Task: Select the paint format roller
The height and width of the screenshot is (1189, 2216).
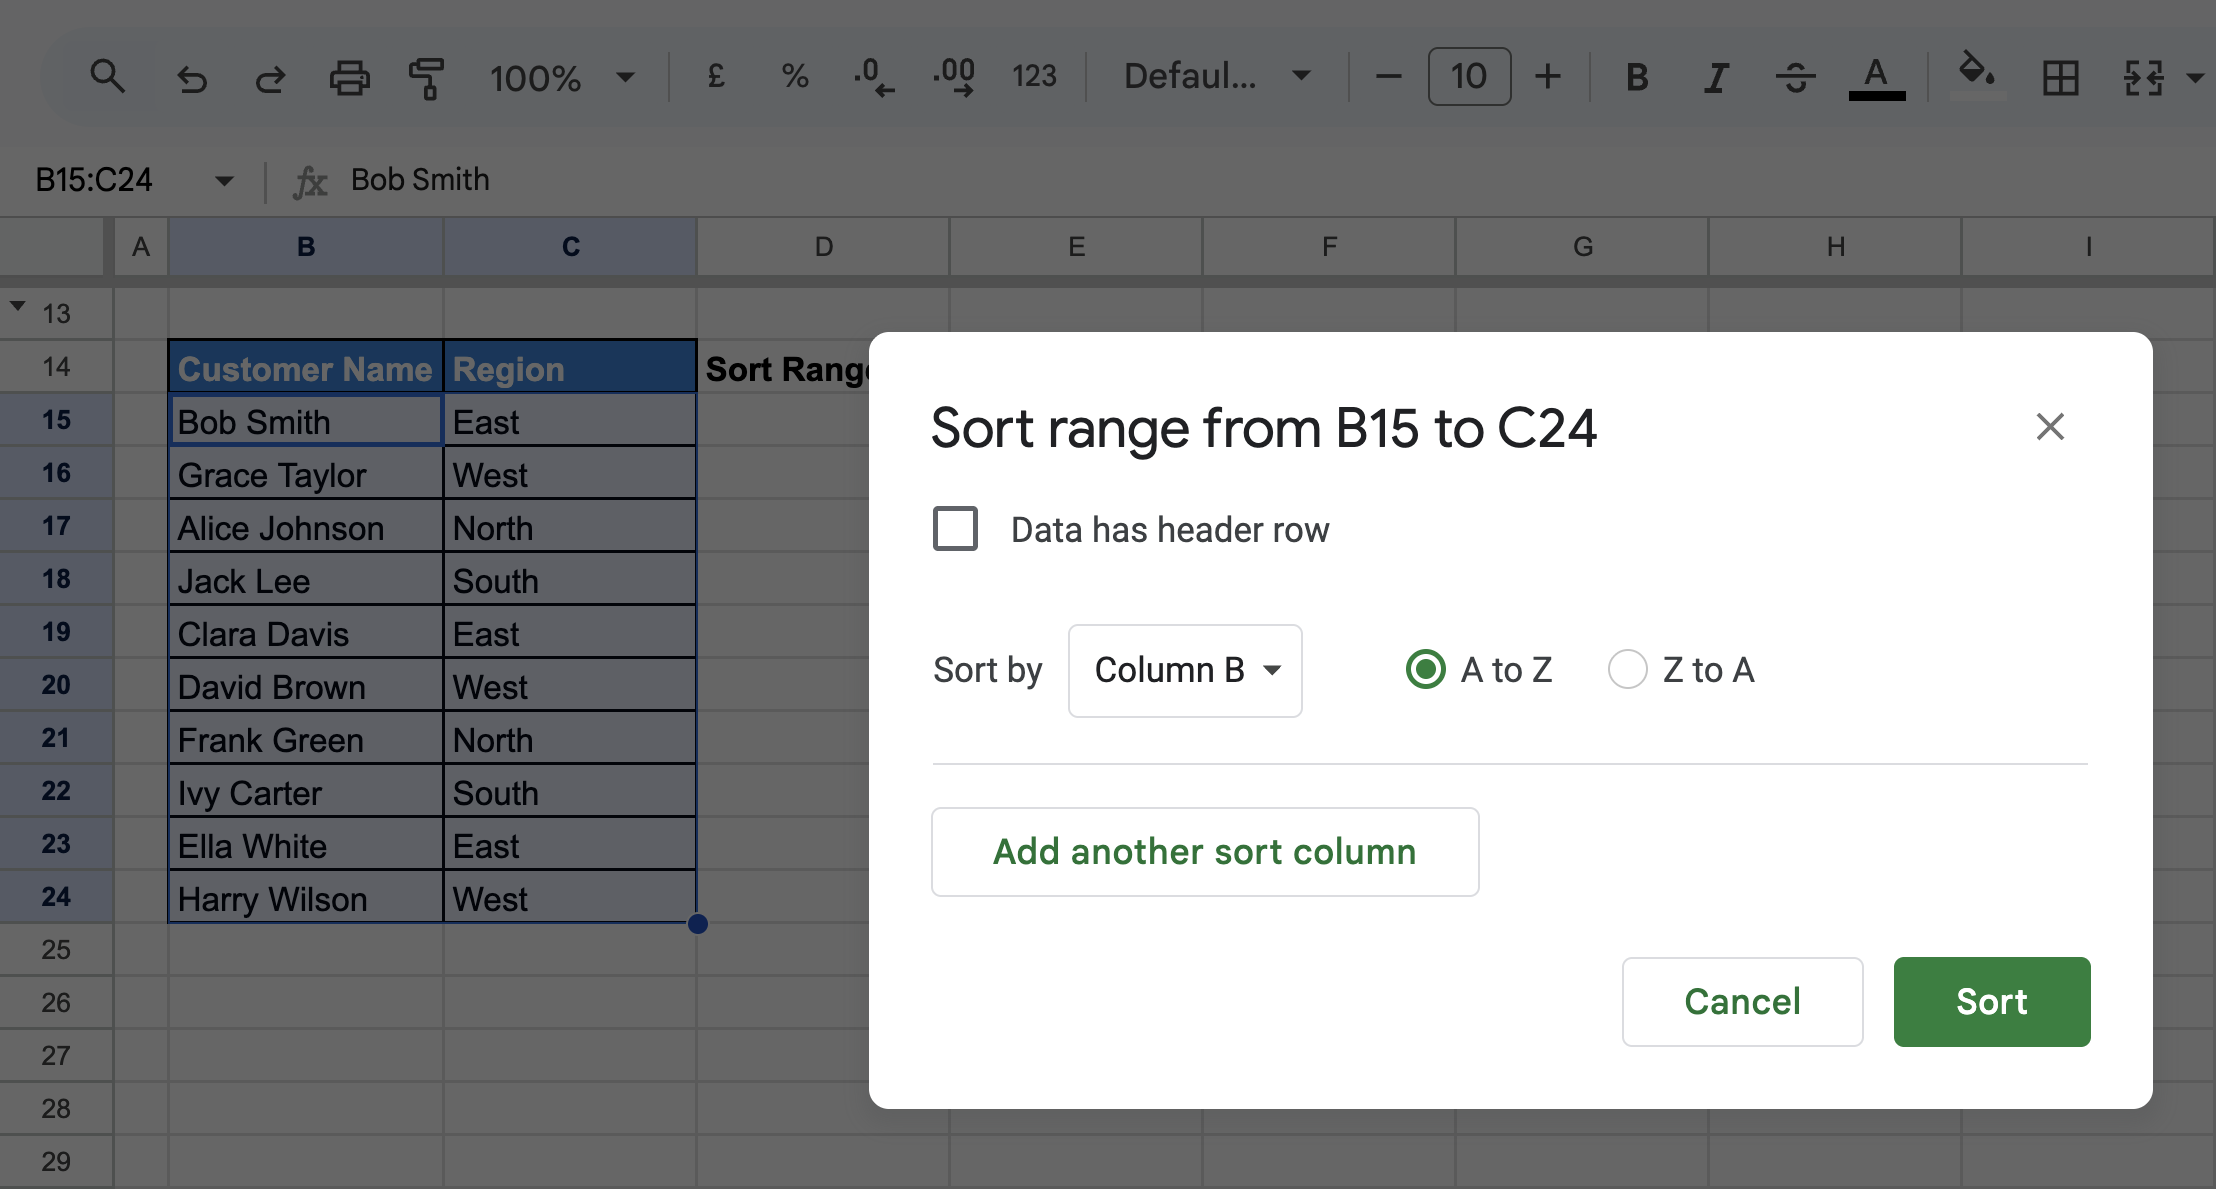Action: point(427,77)
